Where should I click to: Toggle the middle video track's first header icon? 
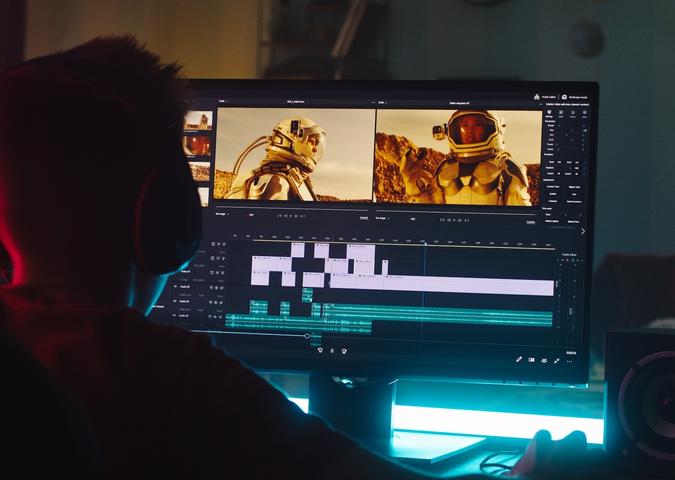click(212, 258)
